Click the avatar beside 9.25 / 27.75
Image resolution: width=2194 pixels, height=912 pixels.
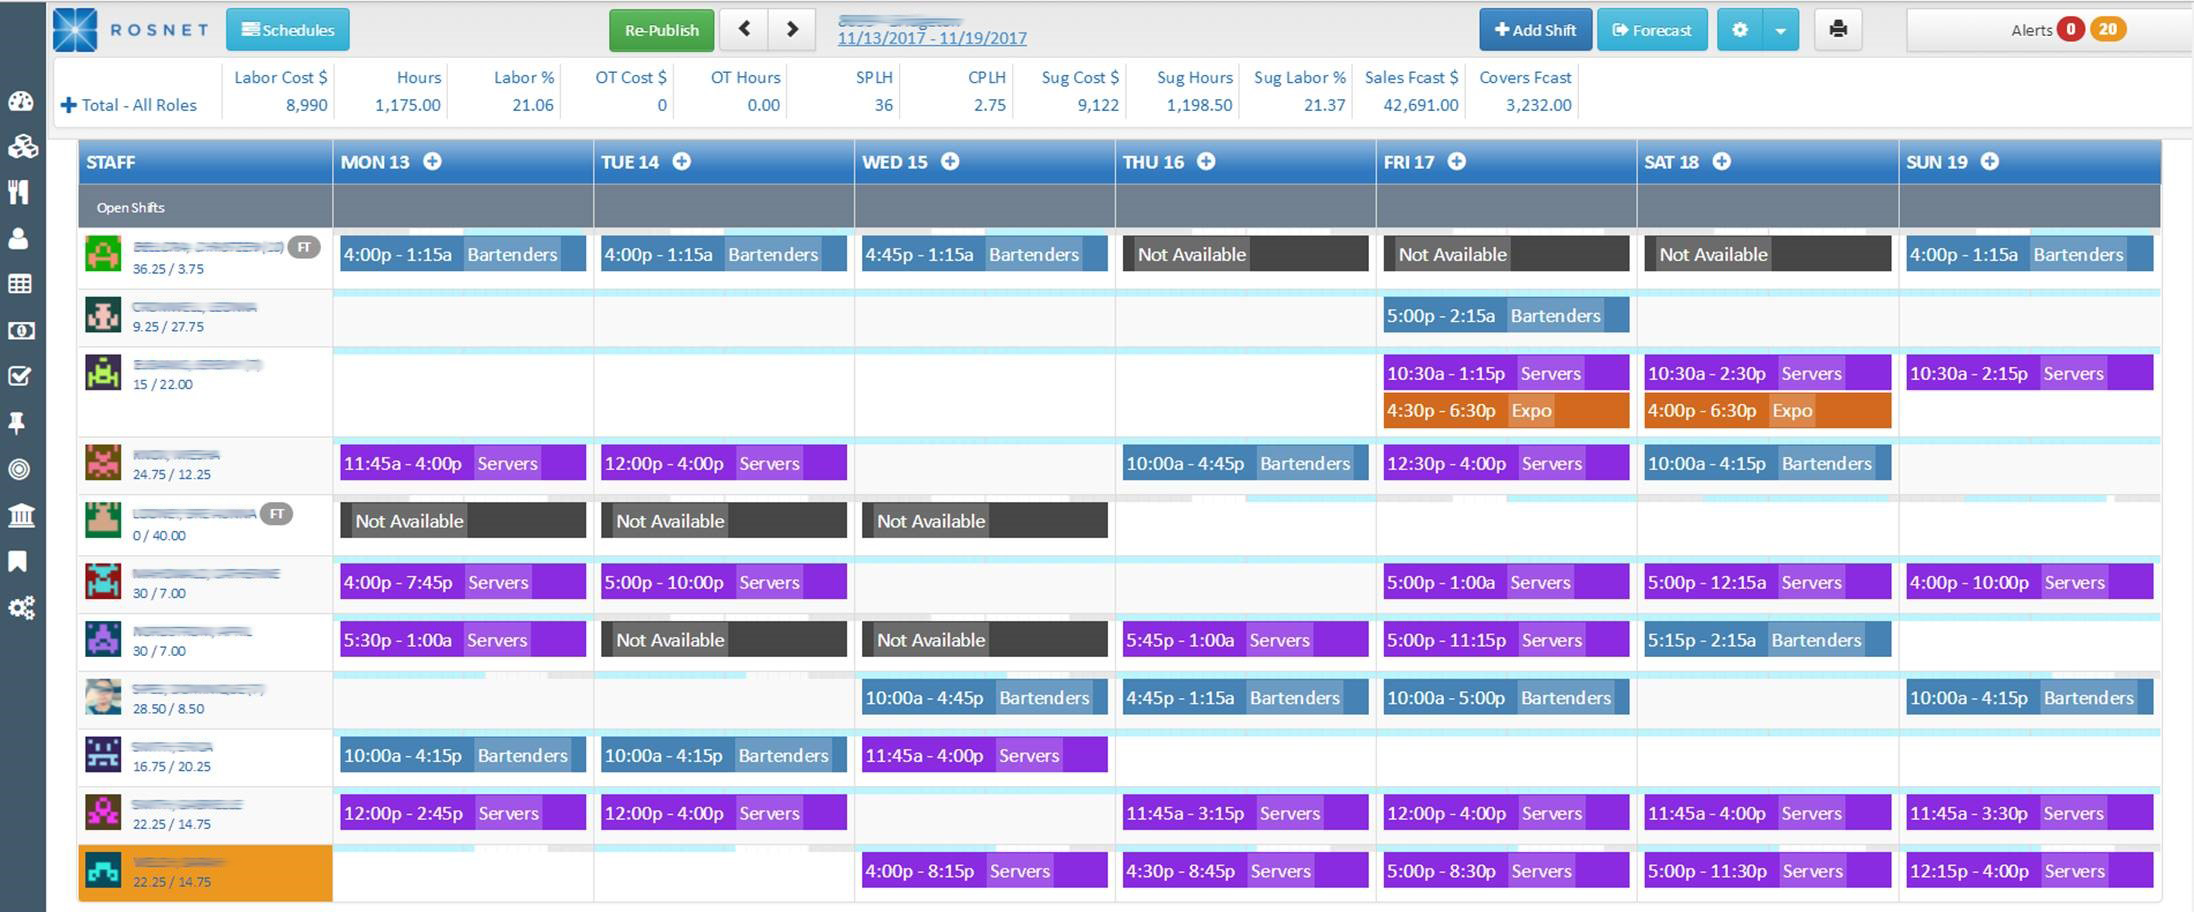pos(103,315)
